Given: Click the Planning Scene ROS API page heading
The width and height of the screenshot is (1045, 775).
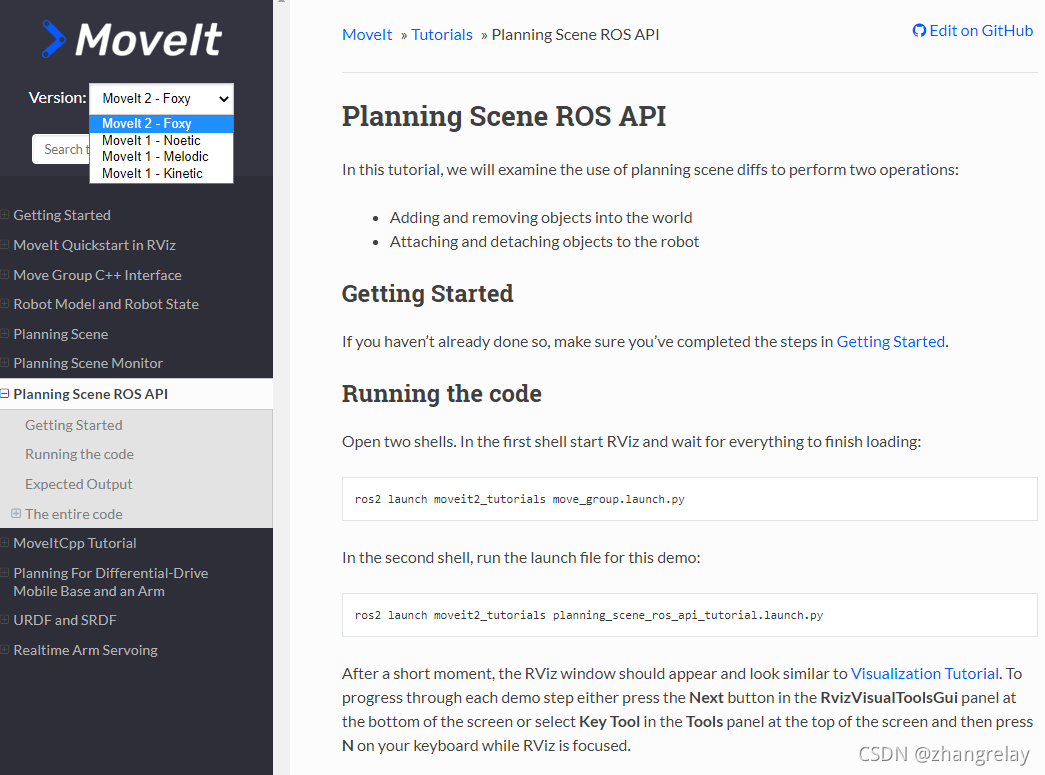Looking at the screenshot, I should point(504,116).
